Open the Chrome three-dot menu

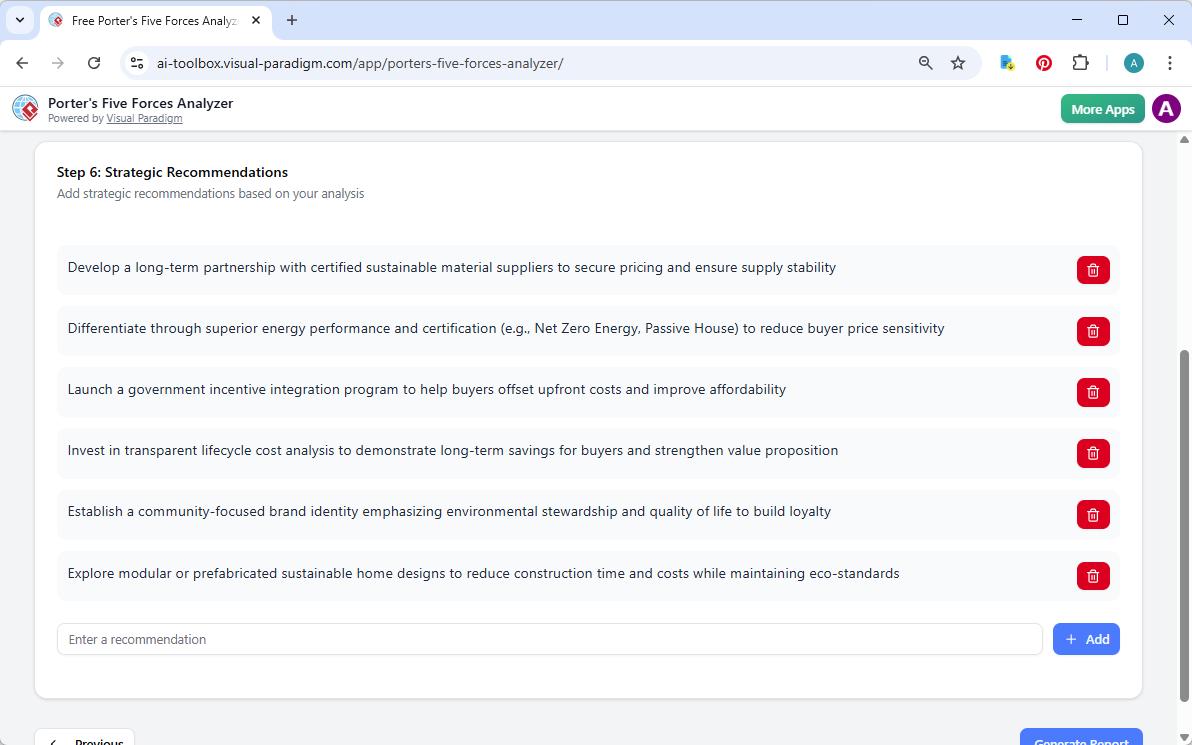(1170, 63)
